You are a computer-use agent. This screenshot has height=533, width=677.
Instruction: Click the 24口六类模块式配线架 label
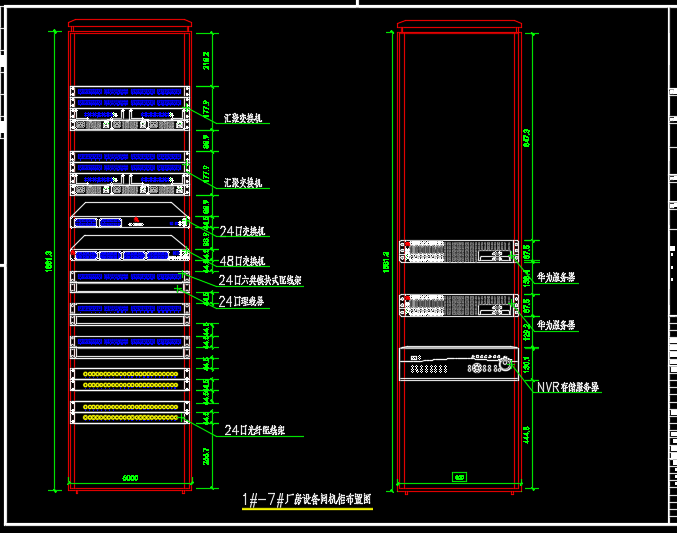pyautogui.click(x=260, y=280)
